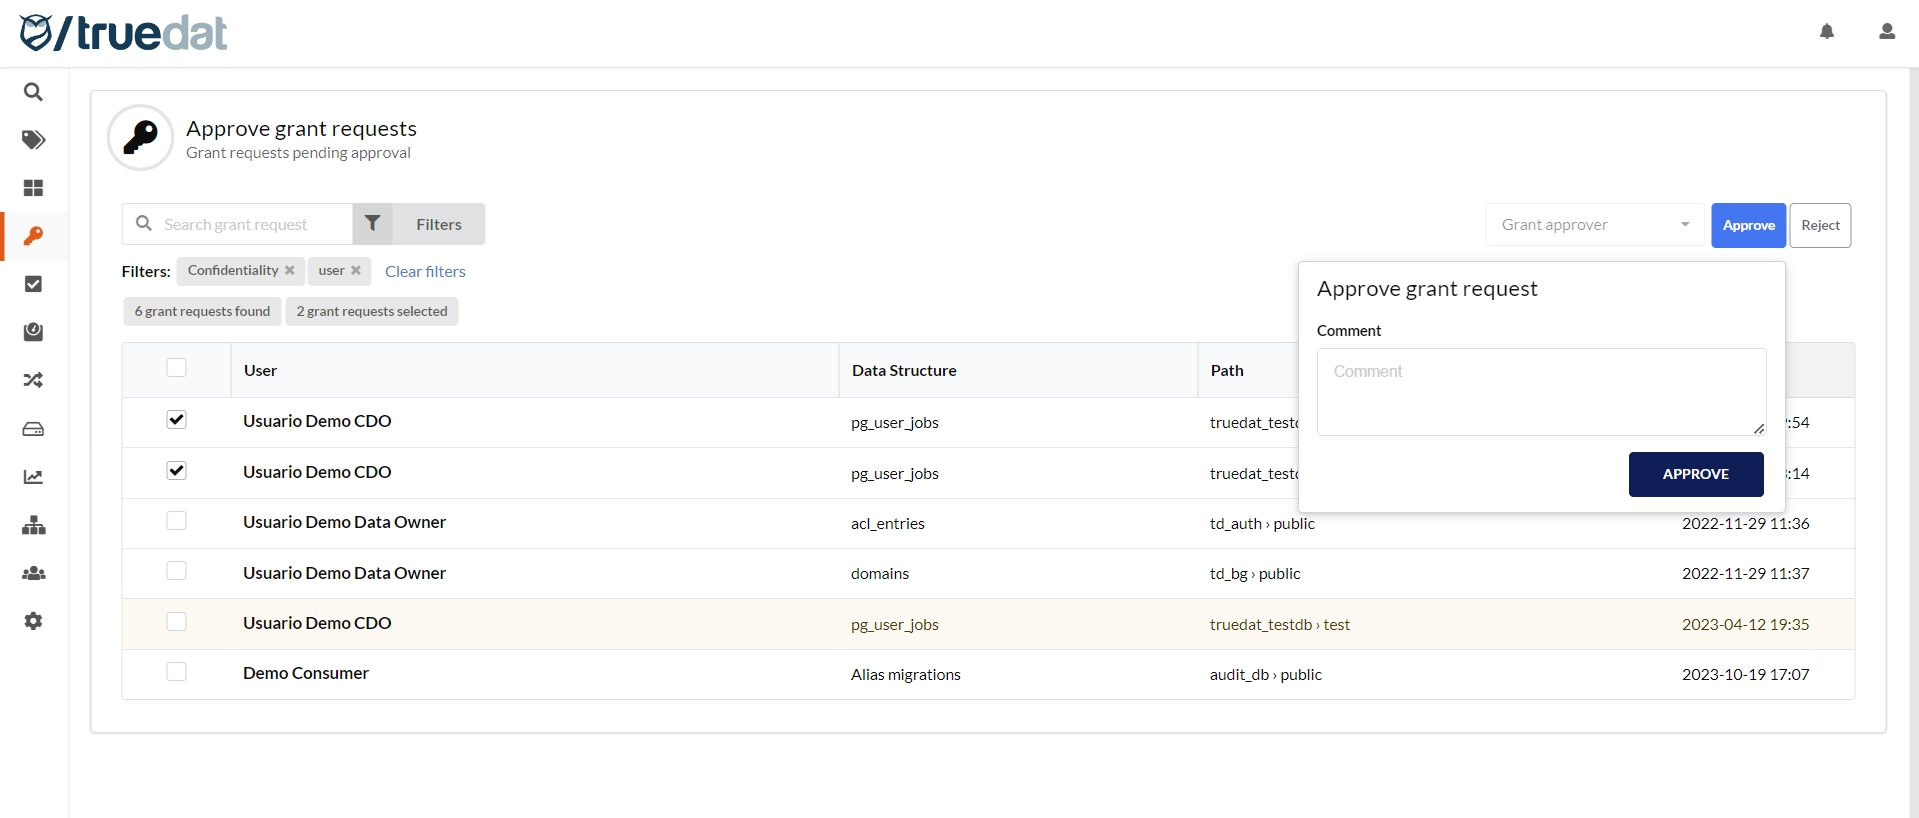Image resolution: width=1919 pixels, height=818 pixels.
Task: Check the Demo Consumer row checkbox
Action: click(177, 672)
